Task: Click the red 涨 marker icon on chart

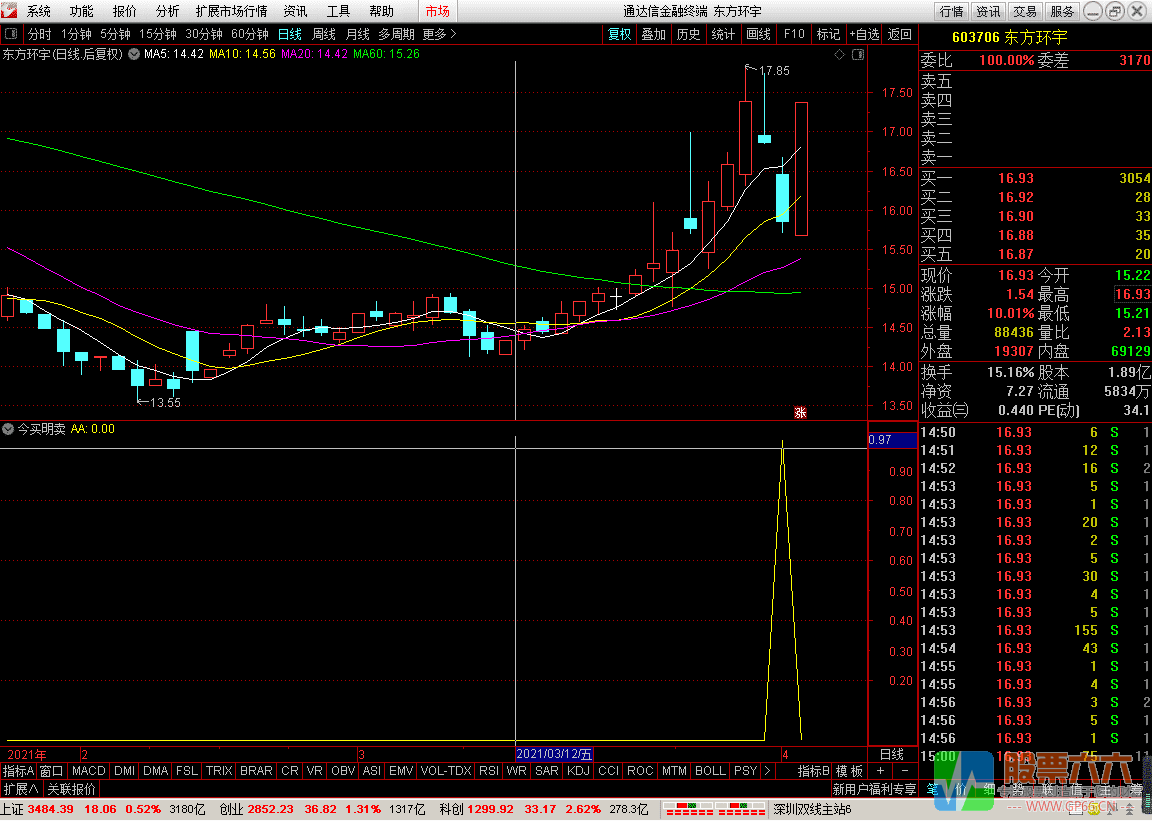Action: point(800,411)
